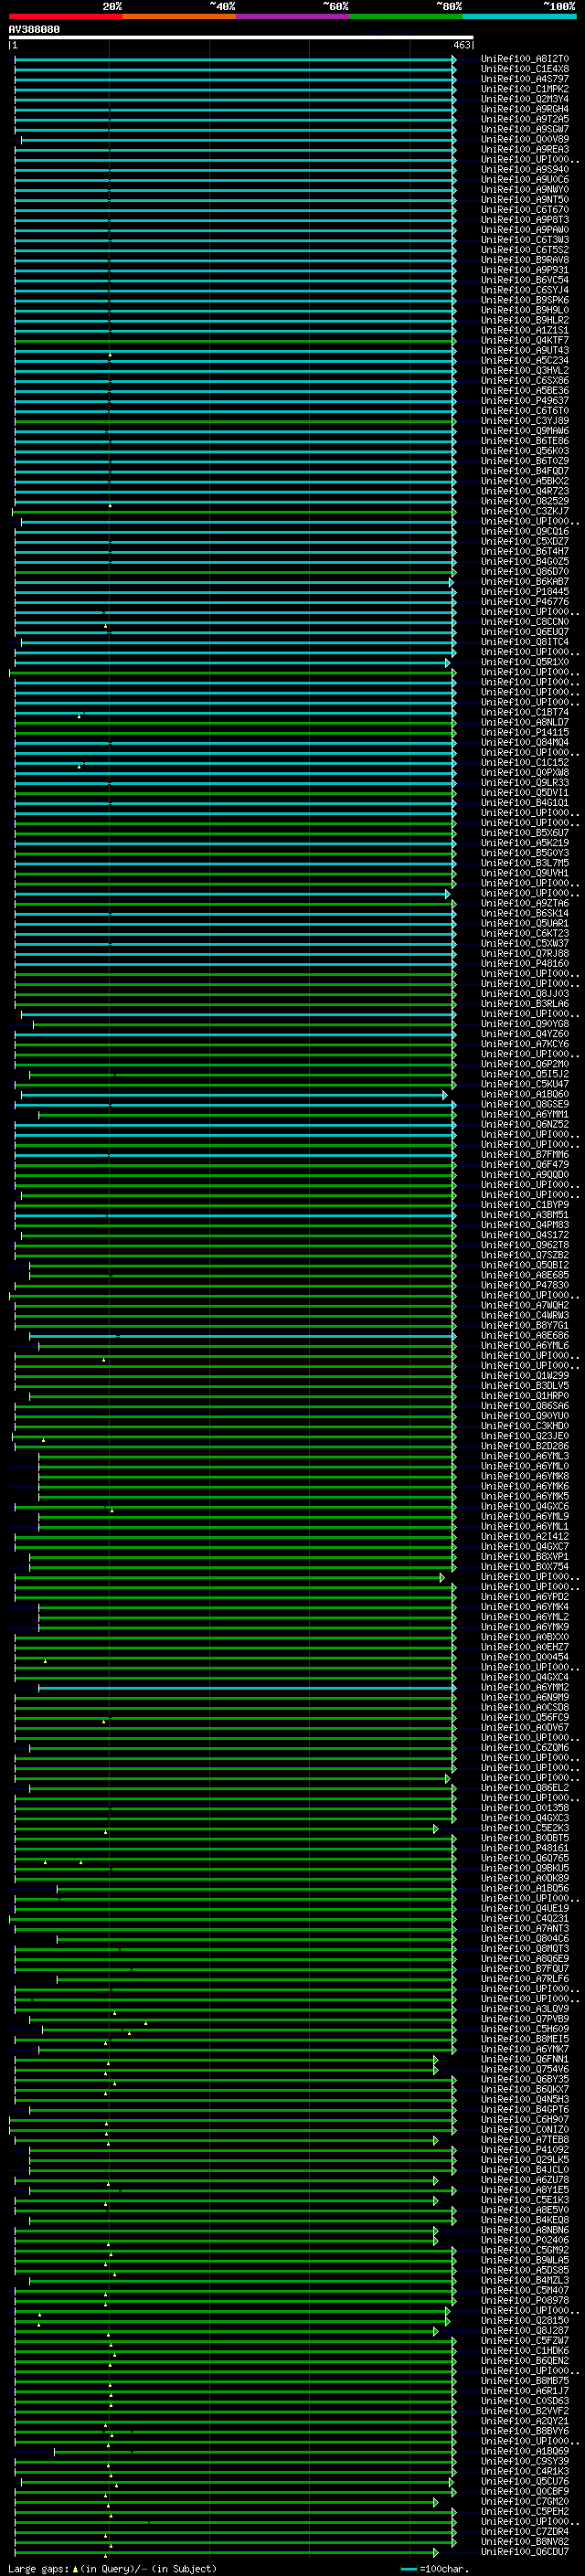Click the yellow gap marker on UniRef100_A9UT43 row
The width and height of the screenshot is (585, 2576).
[110, 355]
